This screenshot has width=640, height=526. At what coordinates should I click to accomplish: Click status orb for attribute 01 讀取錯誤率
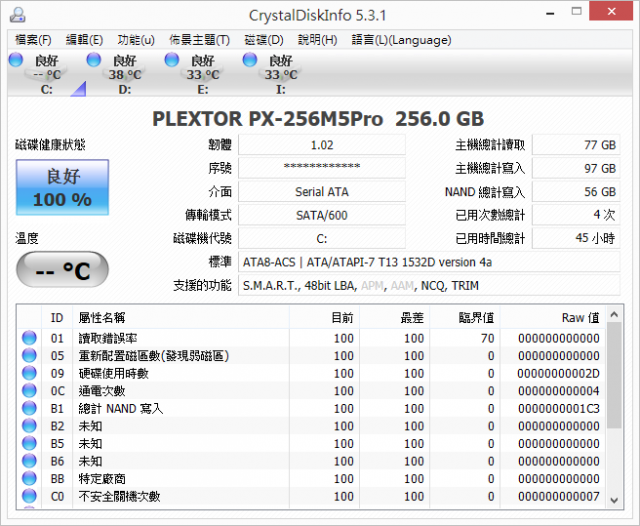[29, 338]
